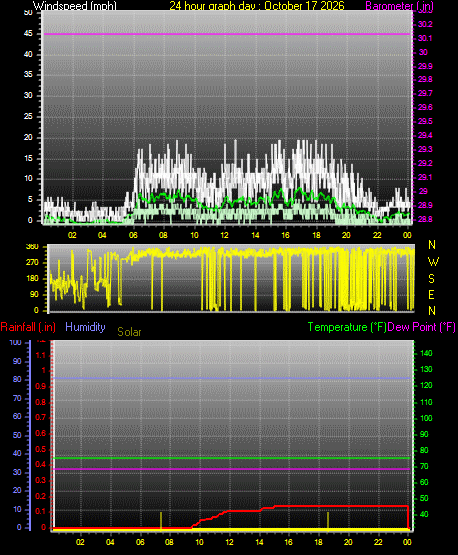Click the '29.1' barometer axis value

click(425, 177)
